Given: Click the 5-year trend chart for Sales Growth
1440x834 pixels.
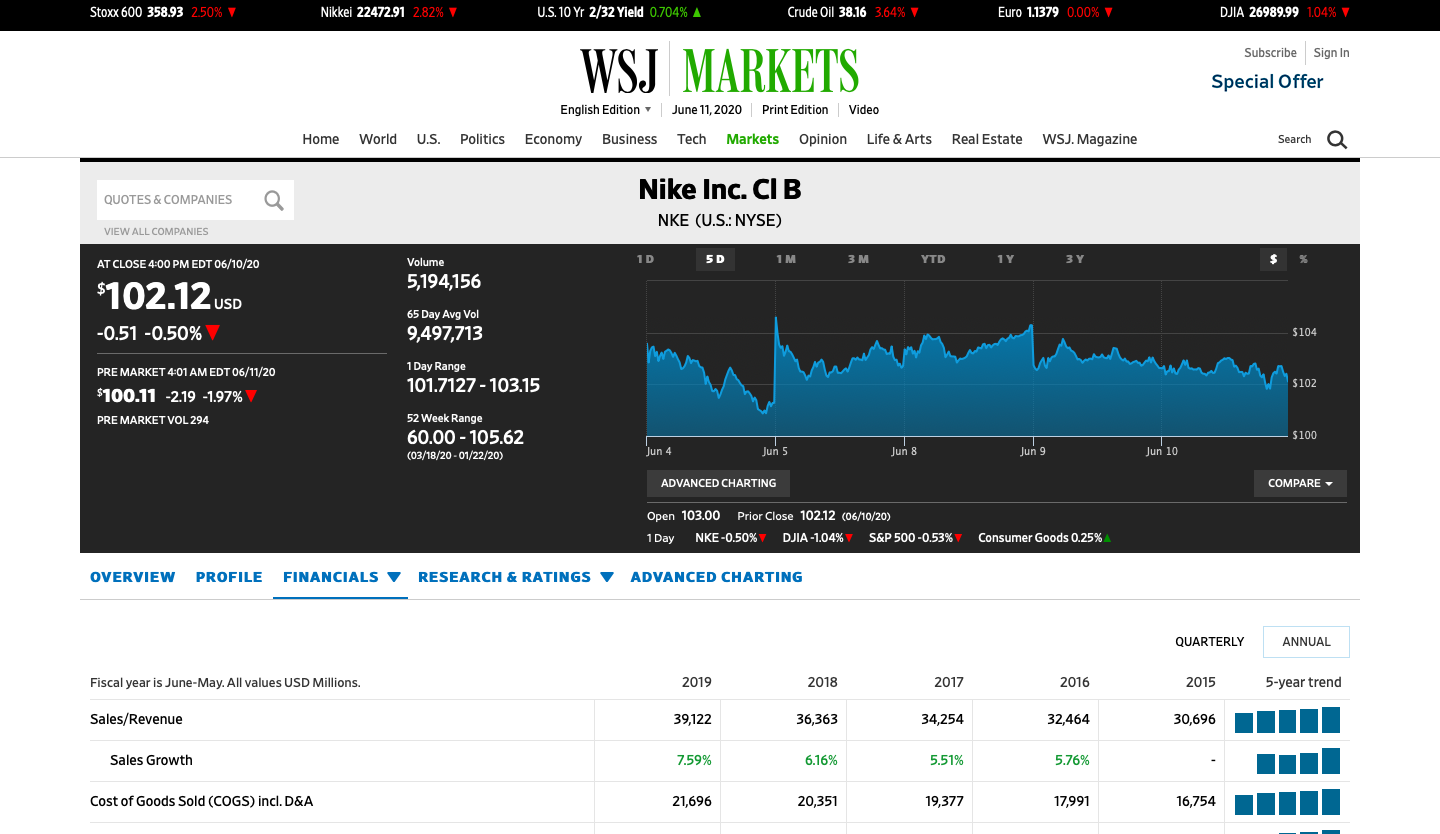Looking at the screenshot, I should 1298,761.
